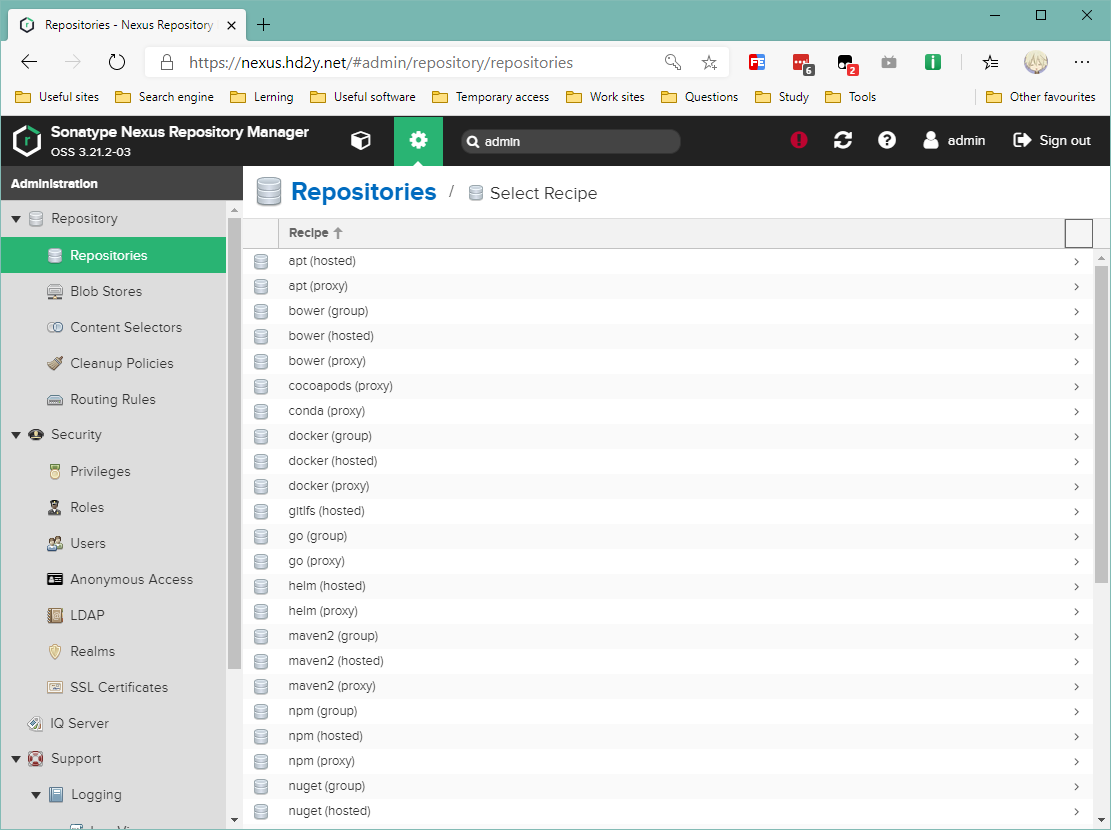Open Users in sidebar

[x=87, y=544]
